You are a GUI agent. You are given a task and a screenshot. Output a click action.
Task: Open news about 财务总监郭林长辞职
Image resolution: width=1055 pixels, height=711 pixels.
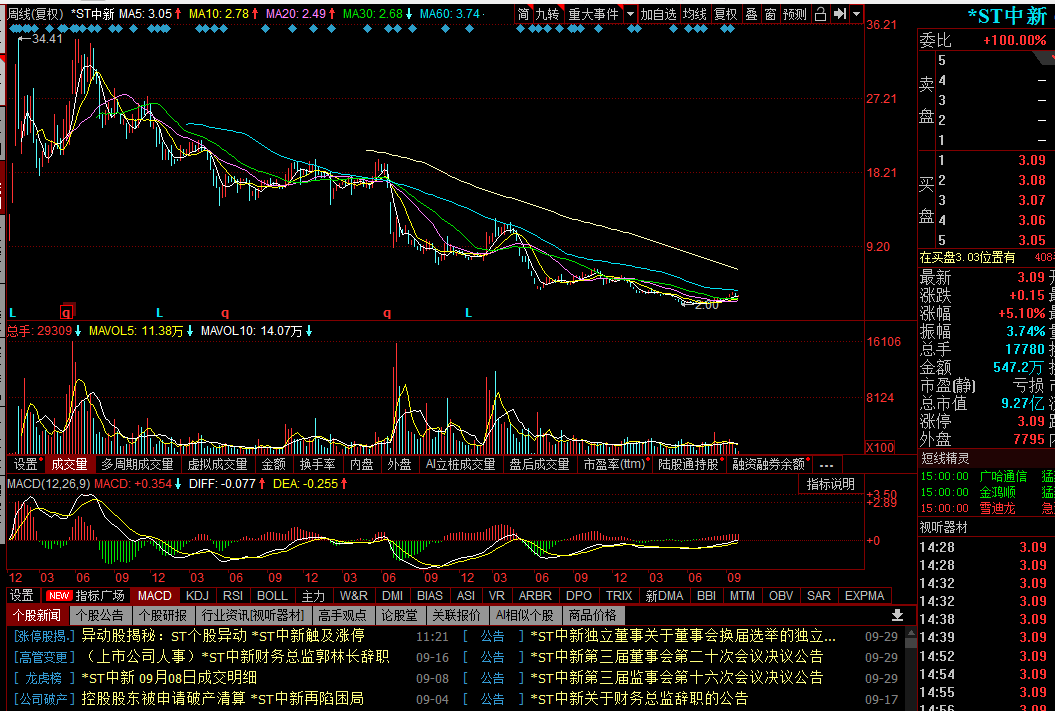[x=235, y=657]
